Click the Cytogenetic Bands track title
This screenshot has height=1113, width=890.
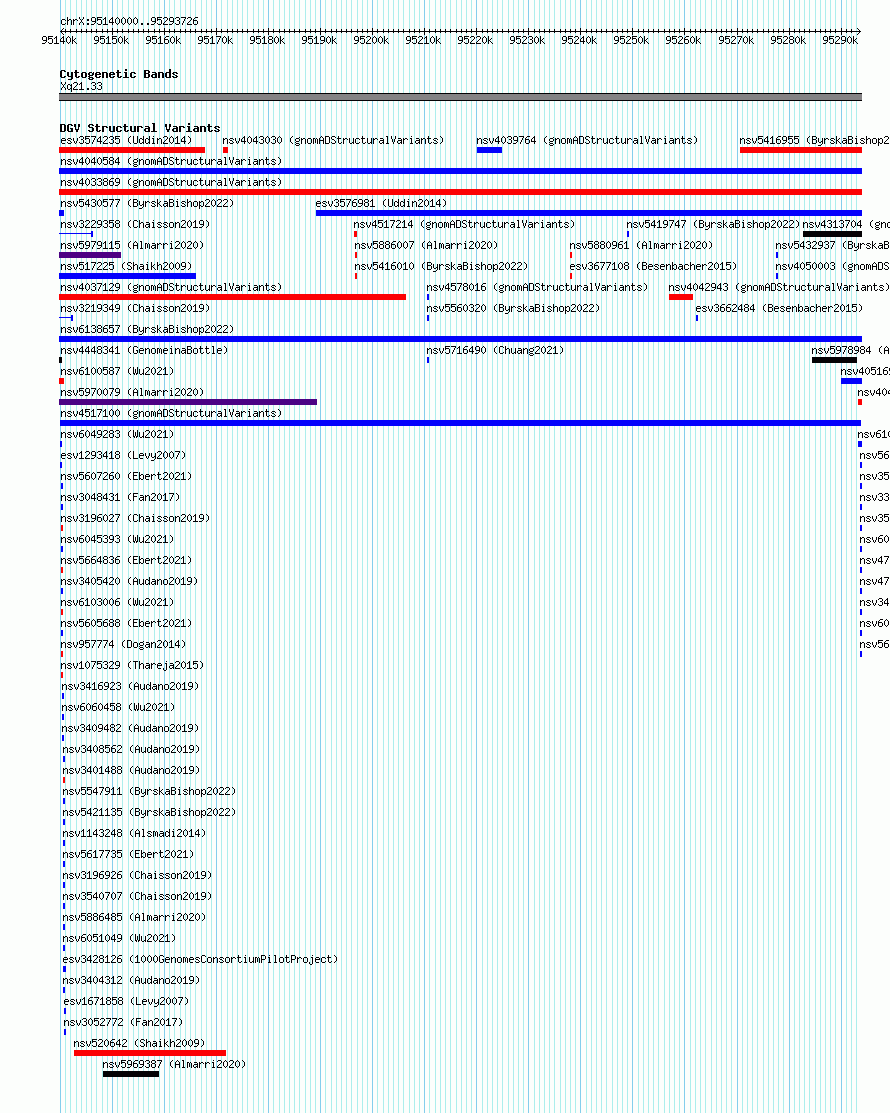[x=119, y=74]
